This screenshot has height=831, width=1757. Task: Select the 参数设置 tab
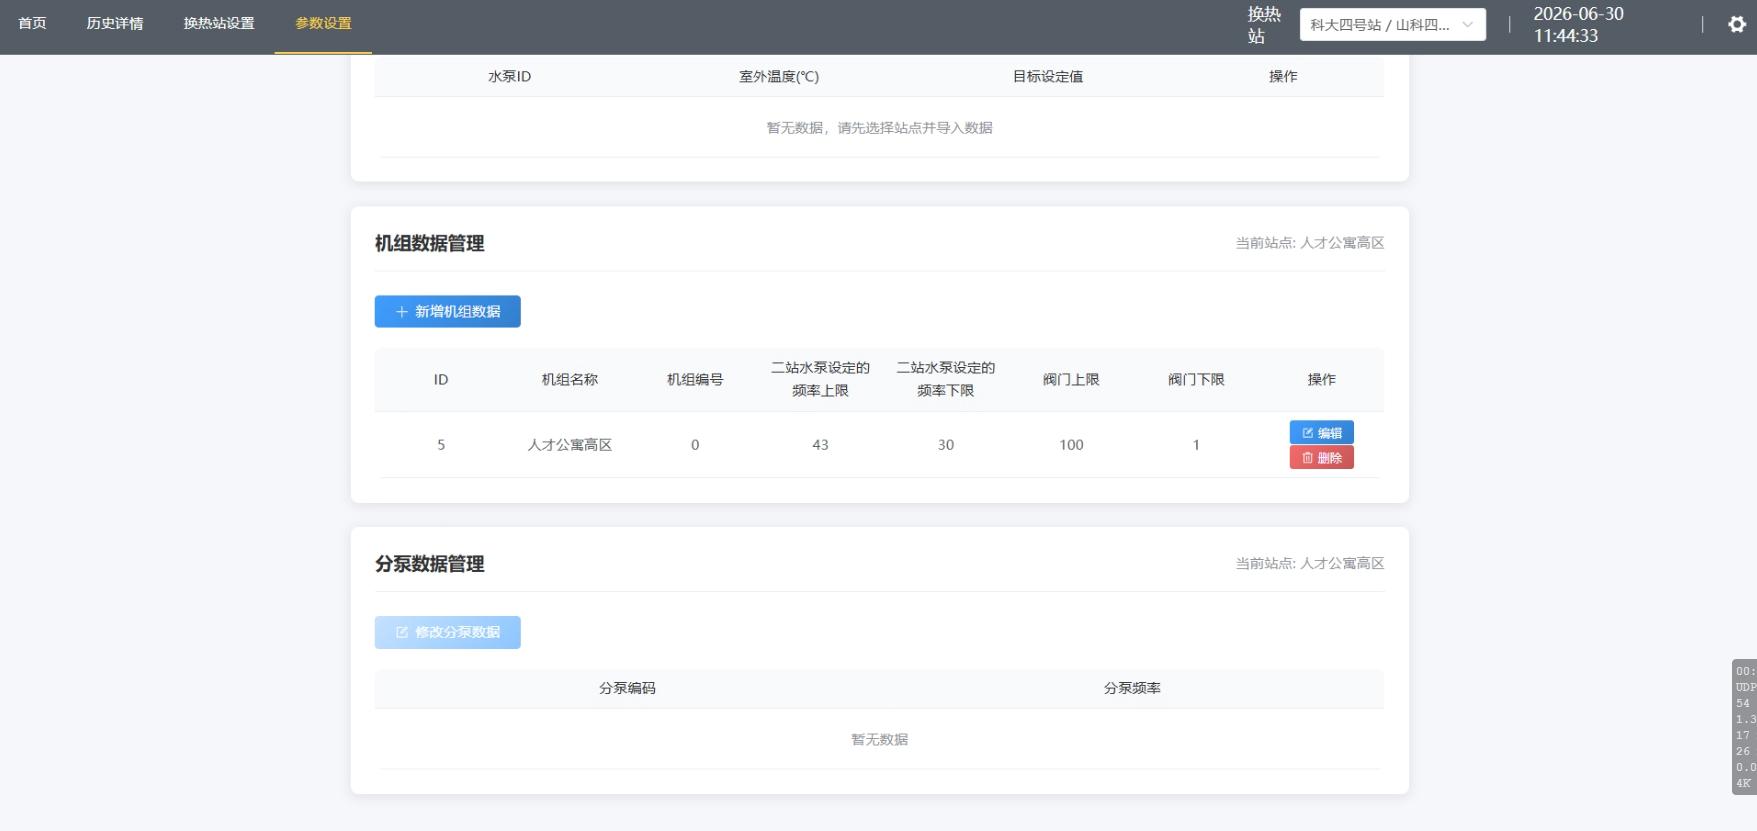(323, 23)
